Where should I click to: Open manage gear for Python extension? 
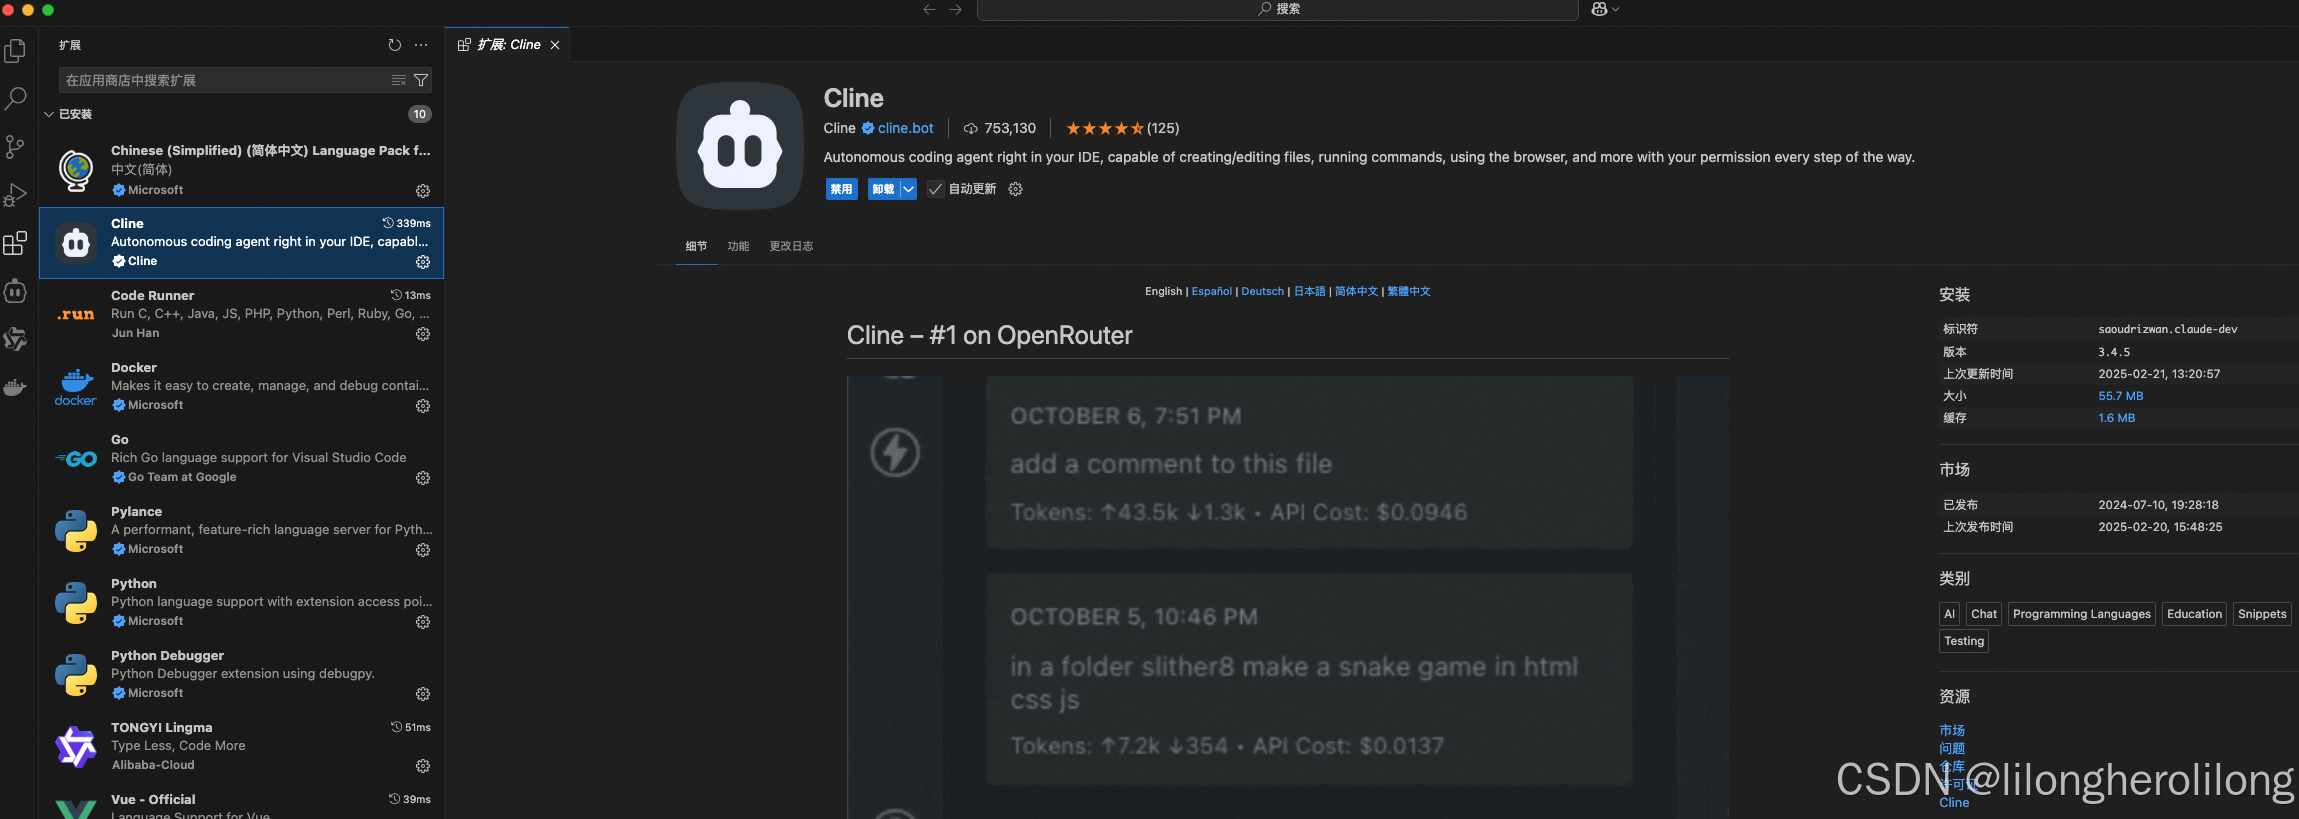coord(423,622)
